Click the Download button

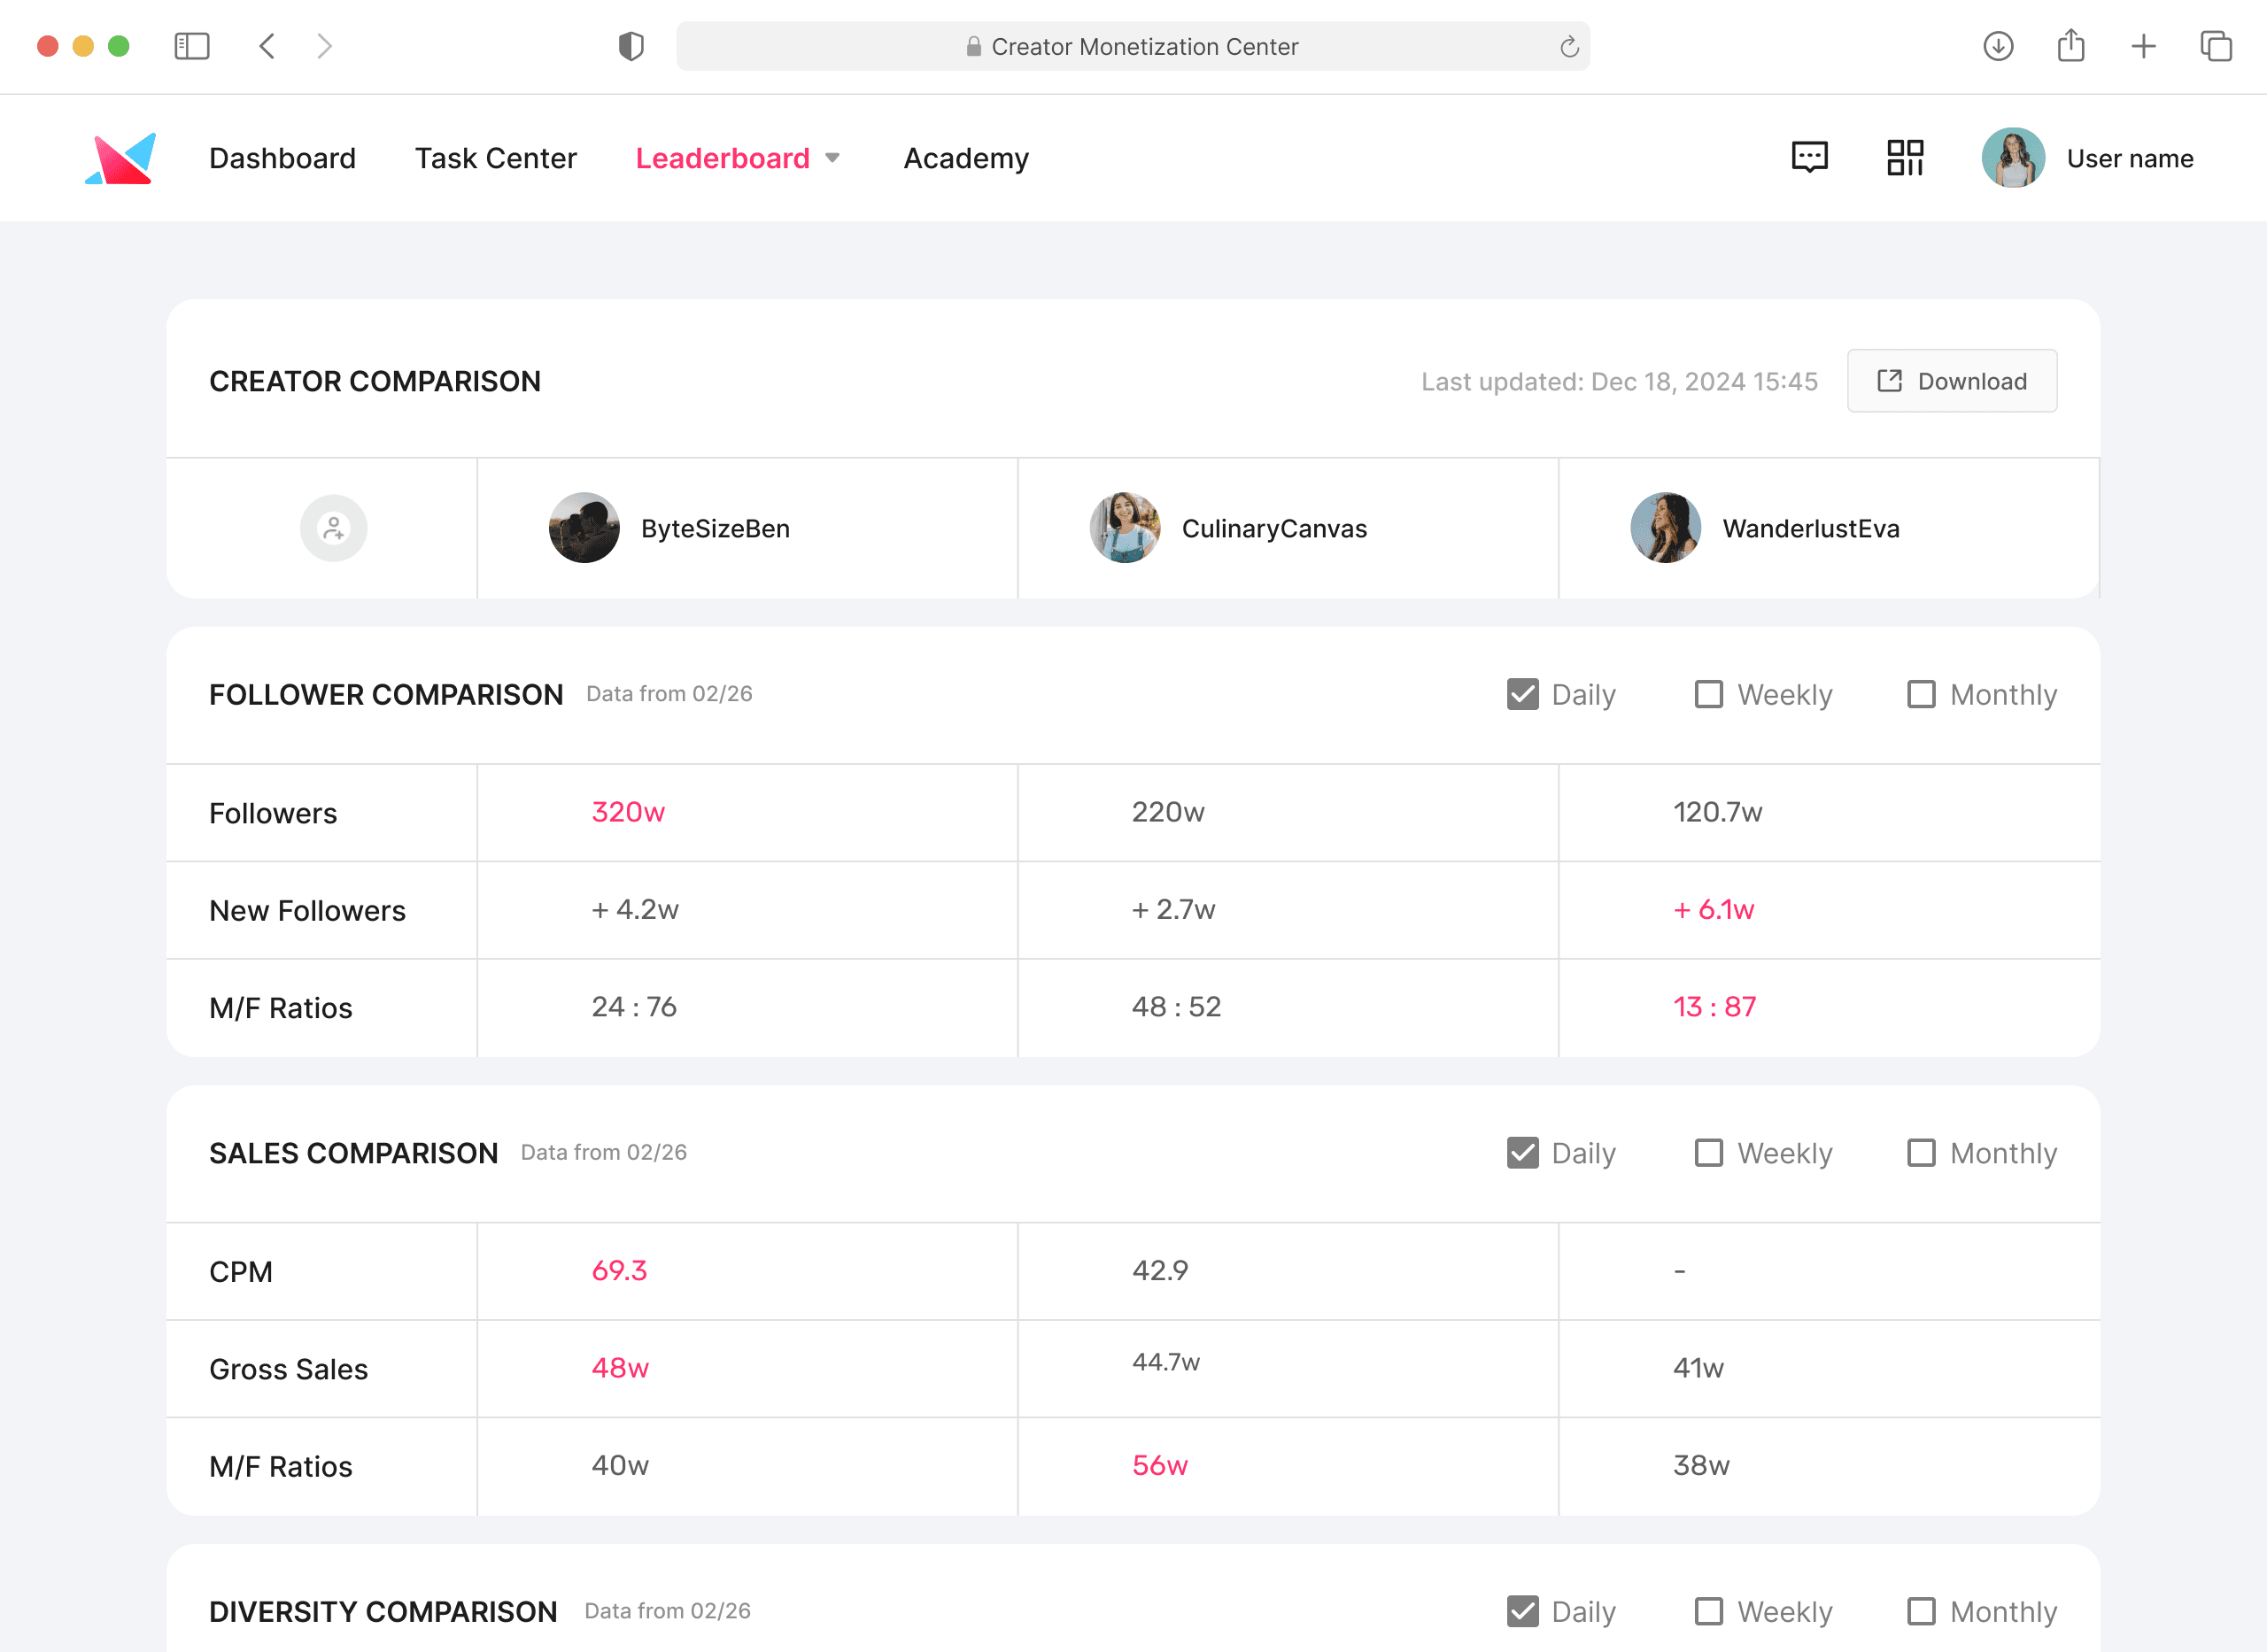[1952, 381]
